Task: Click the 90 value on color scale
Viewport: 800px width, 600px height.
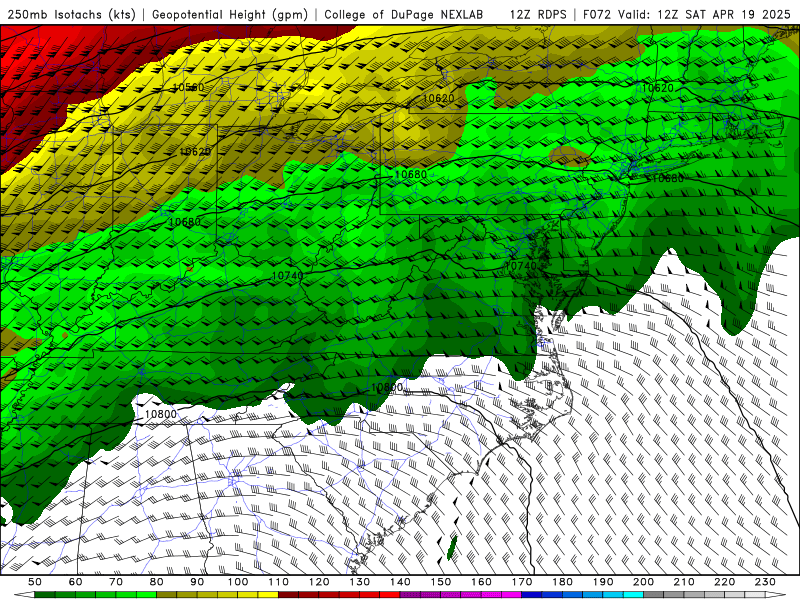Action: (x=197, y=582)
